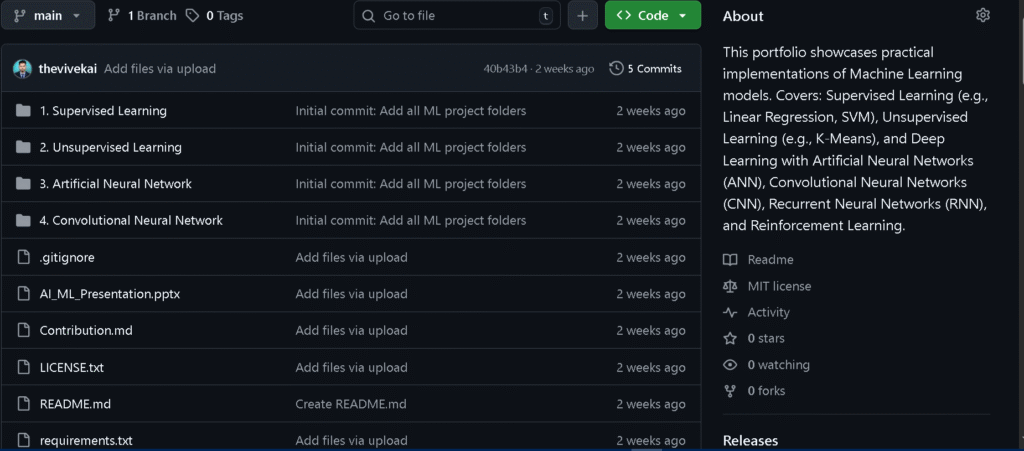Open the requirements.txt file

tap(86, 440)
